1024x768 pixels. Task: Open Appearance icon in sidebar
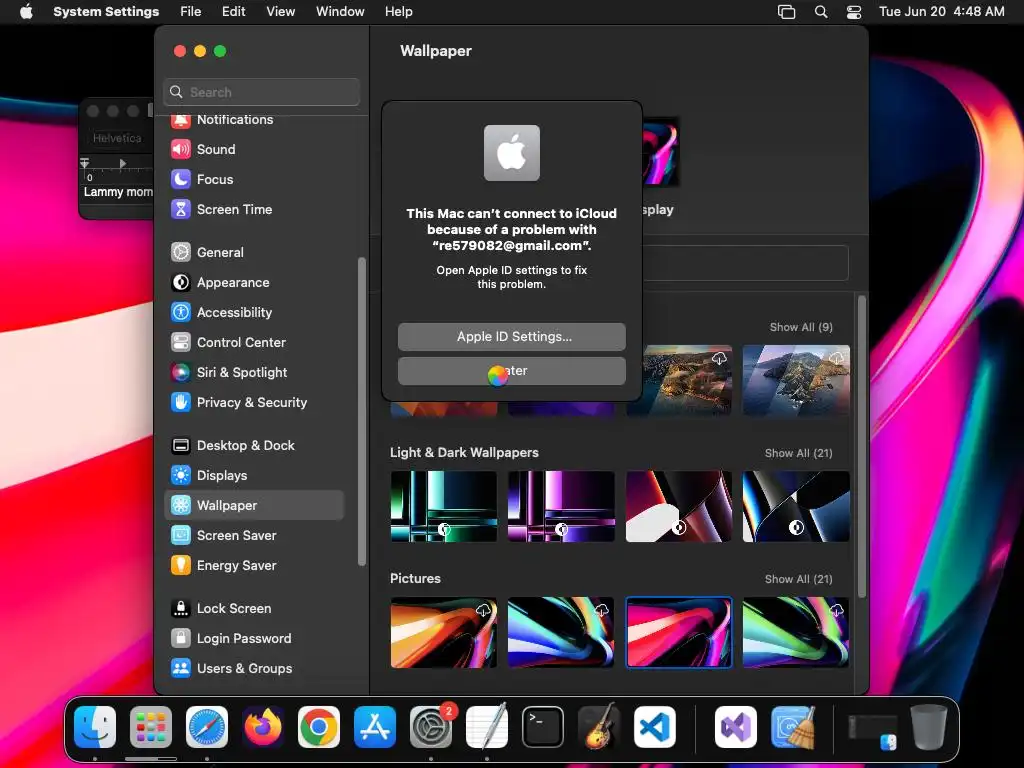click(x=181, y=282)
